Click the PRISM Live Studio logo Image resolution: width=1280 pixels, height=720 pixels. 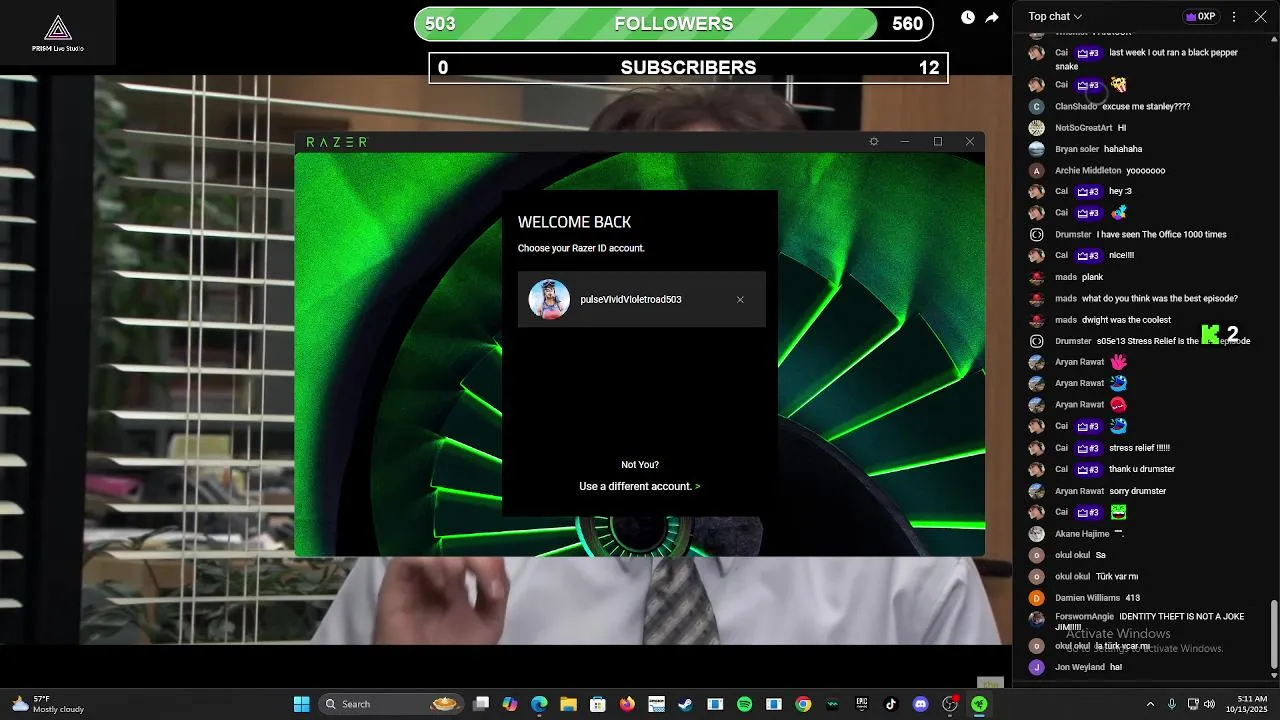click(58, 32)
